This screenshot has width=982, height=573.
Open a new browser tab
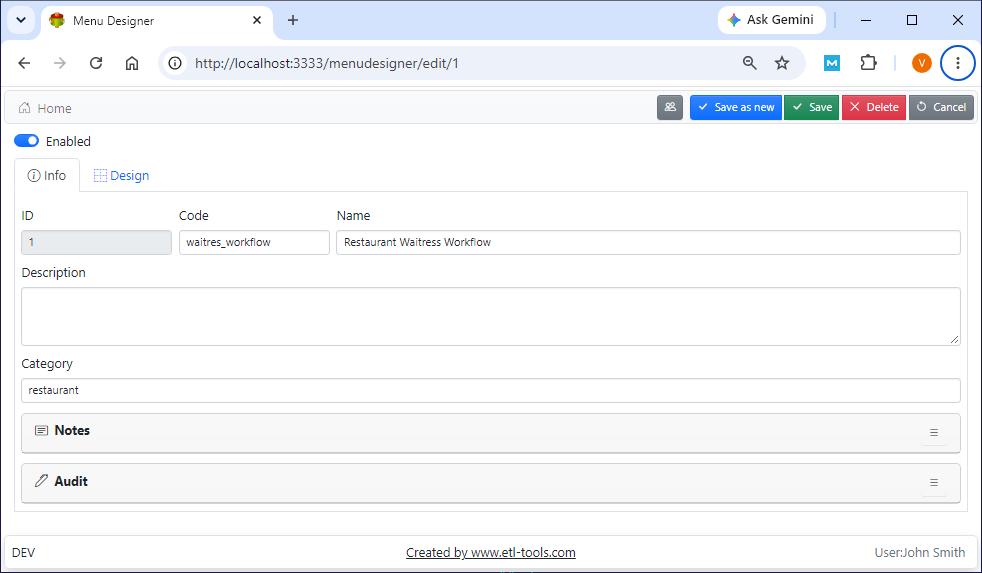pyautogui.click(x=292, y=20)
